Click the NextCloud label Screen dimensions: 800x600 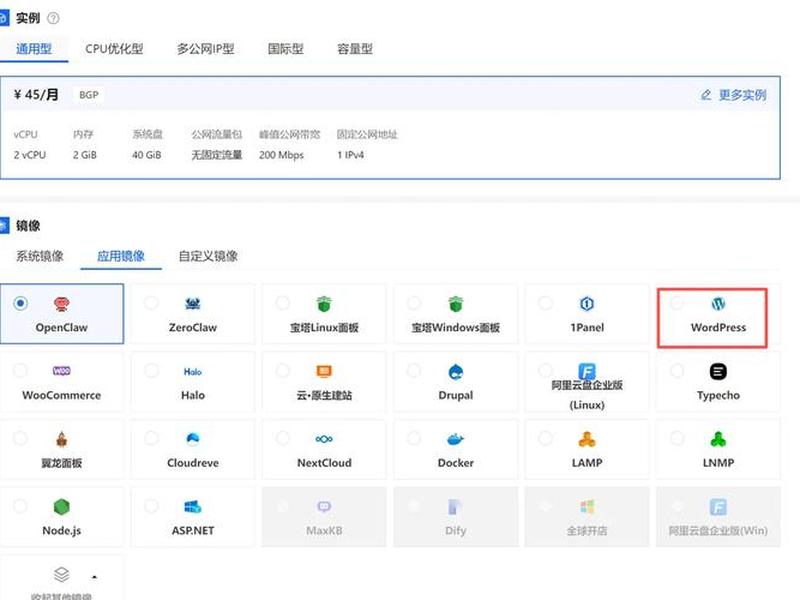coord(324,463)
